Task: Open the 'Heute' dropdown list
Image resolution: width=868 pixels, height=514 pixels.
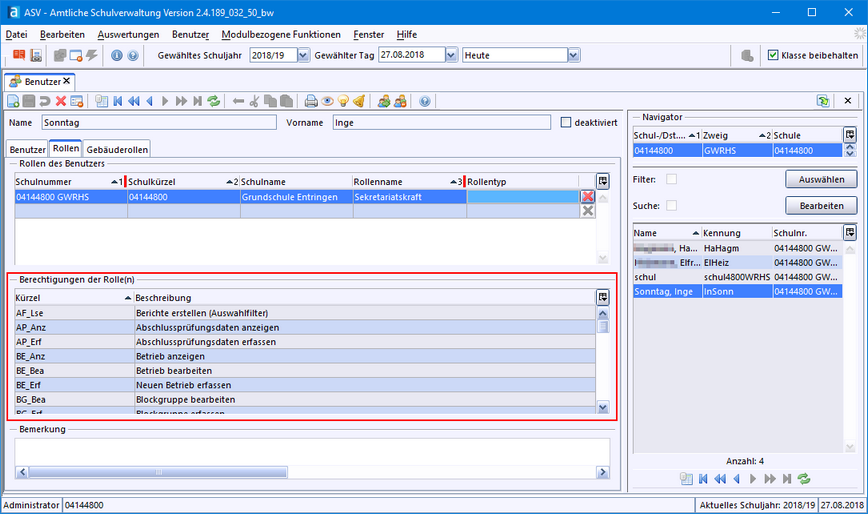Action: coord(573,55)
